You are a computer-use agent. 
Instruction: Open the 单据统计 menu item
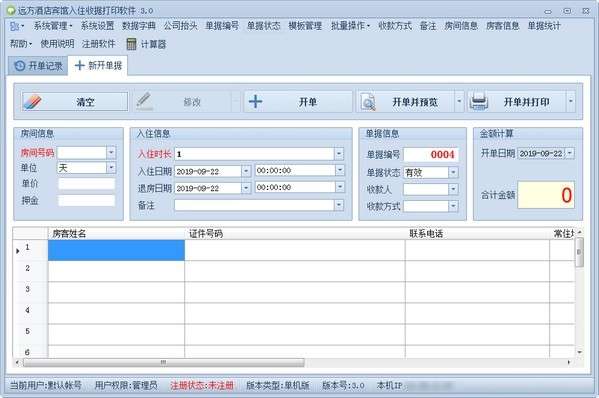544,26
